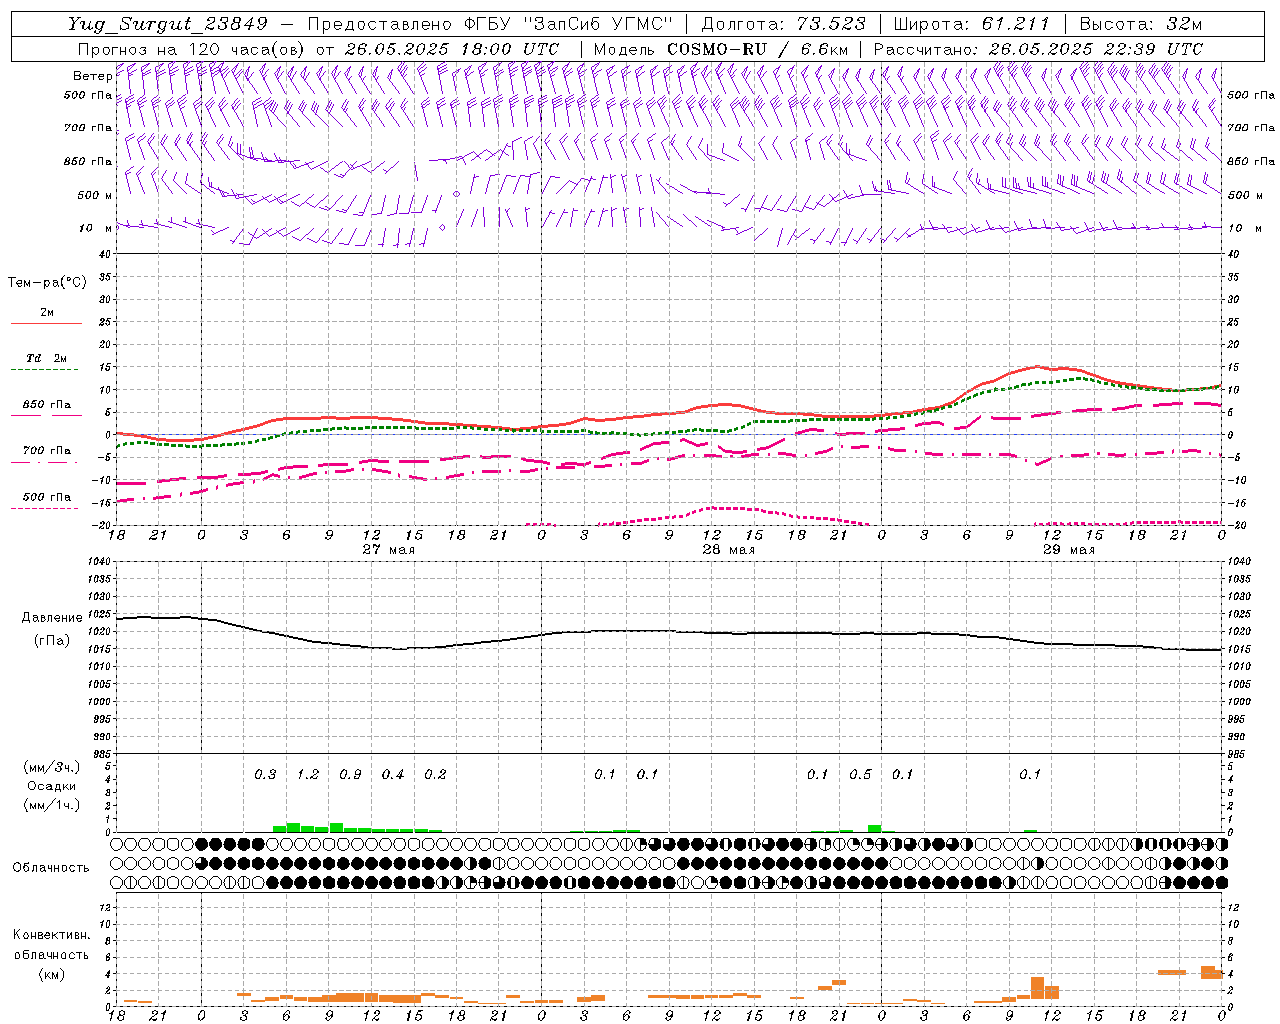Click the Конвективн. convective cloud label

click(51, 935)
